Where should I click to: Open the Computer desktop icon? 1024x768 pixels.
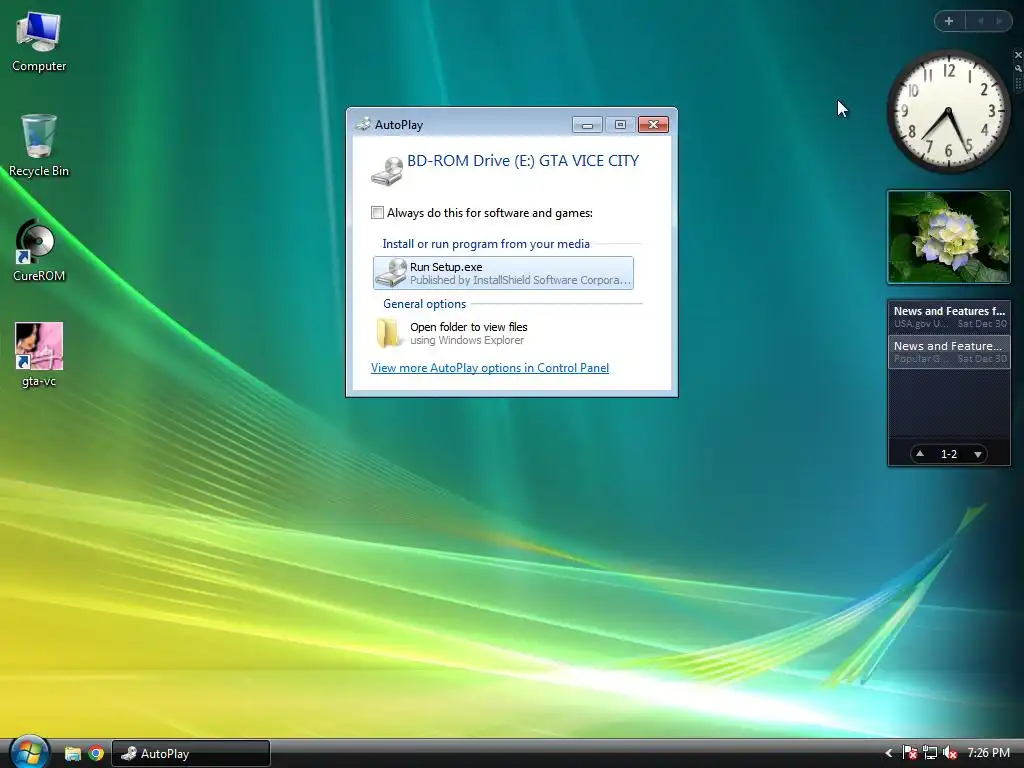[x=39, y=40]
